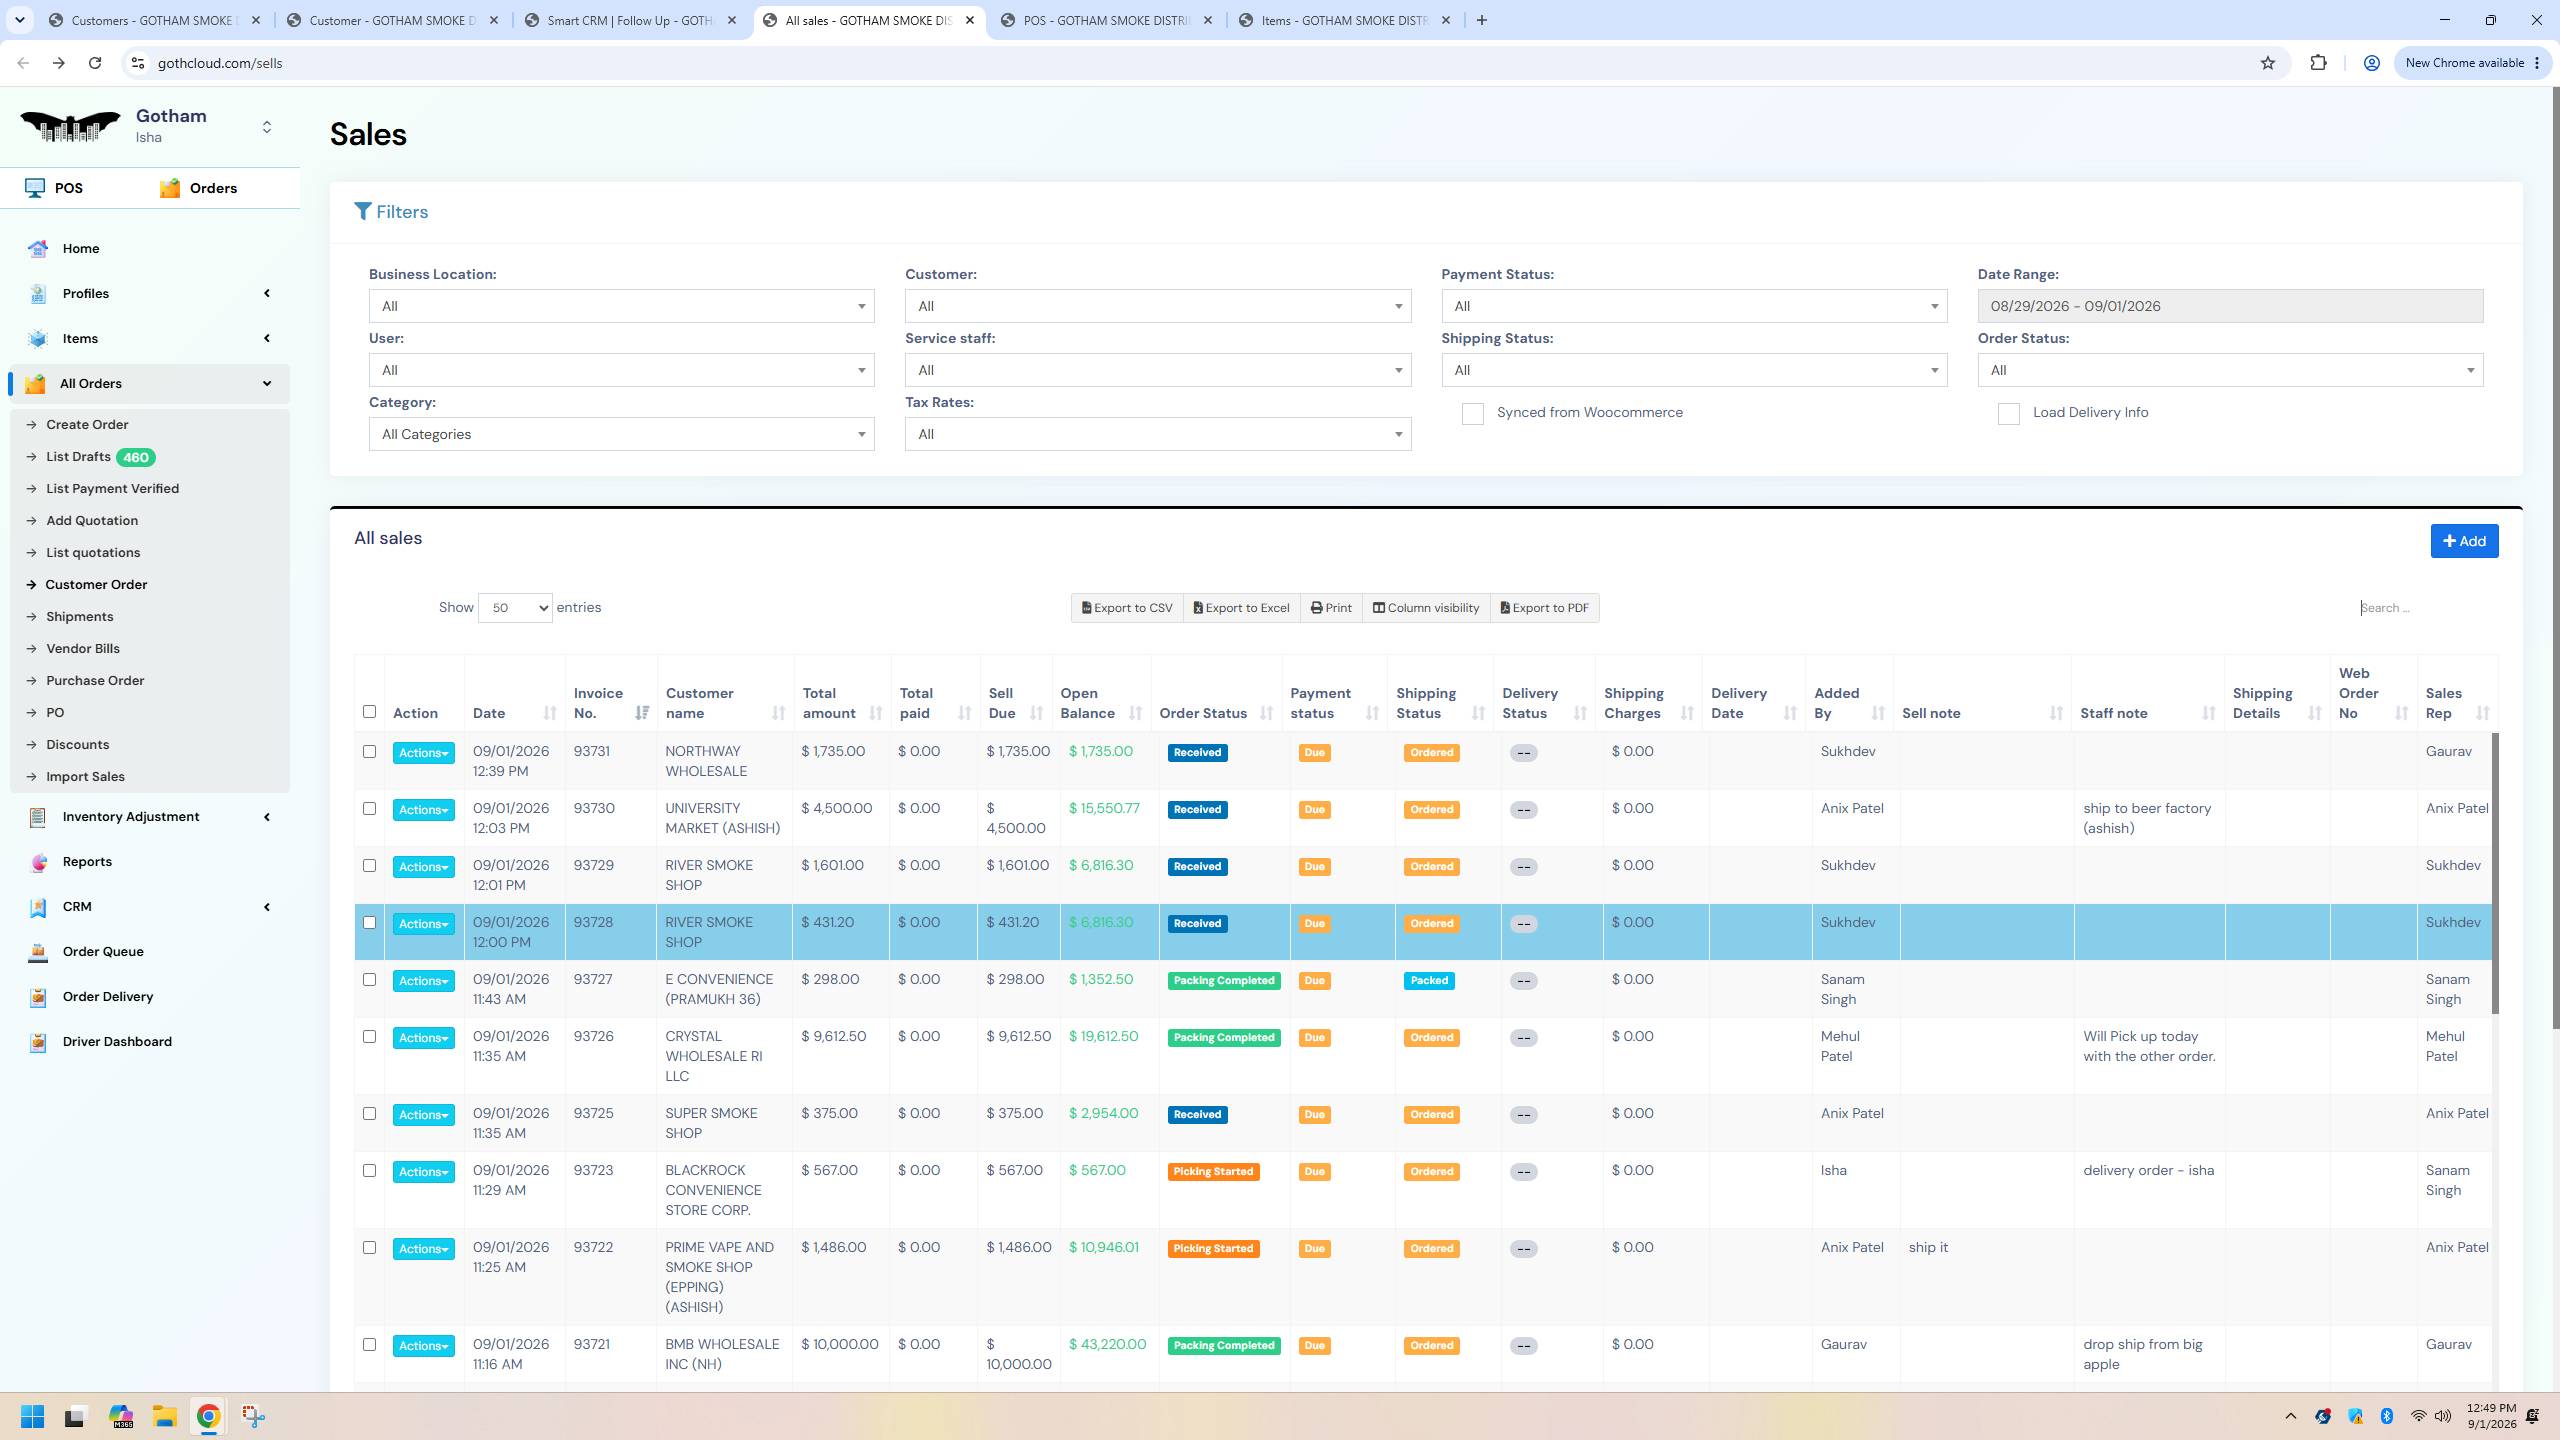Enable Synced from Woocommerce checkbox
This screenshot has height=1440, width=2560.
(x=1472, y=414)
